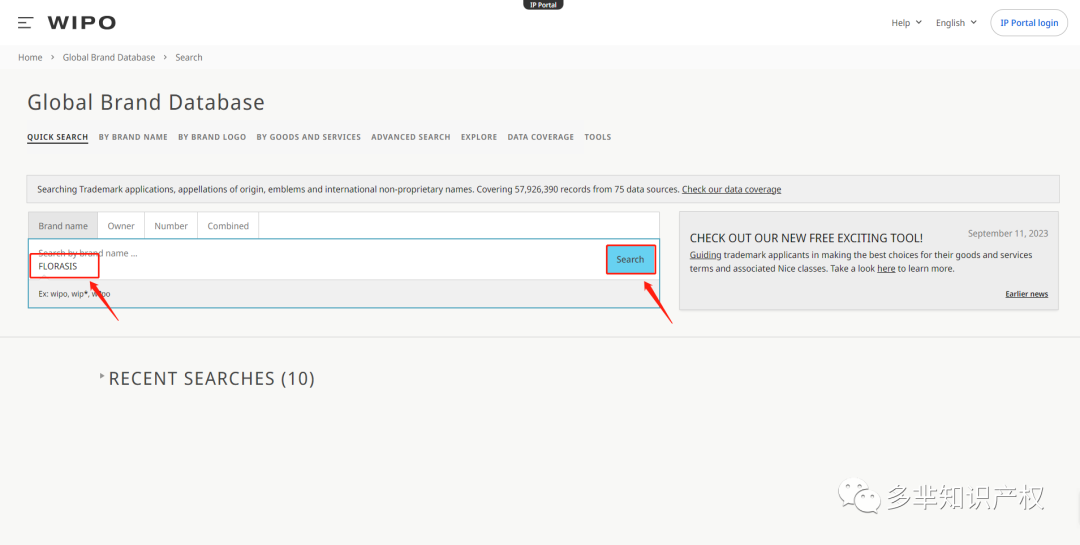Open the IP Portal top tab

[x=543, y=4]
